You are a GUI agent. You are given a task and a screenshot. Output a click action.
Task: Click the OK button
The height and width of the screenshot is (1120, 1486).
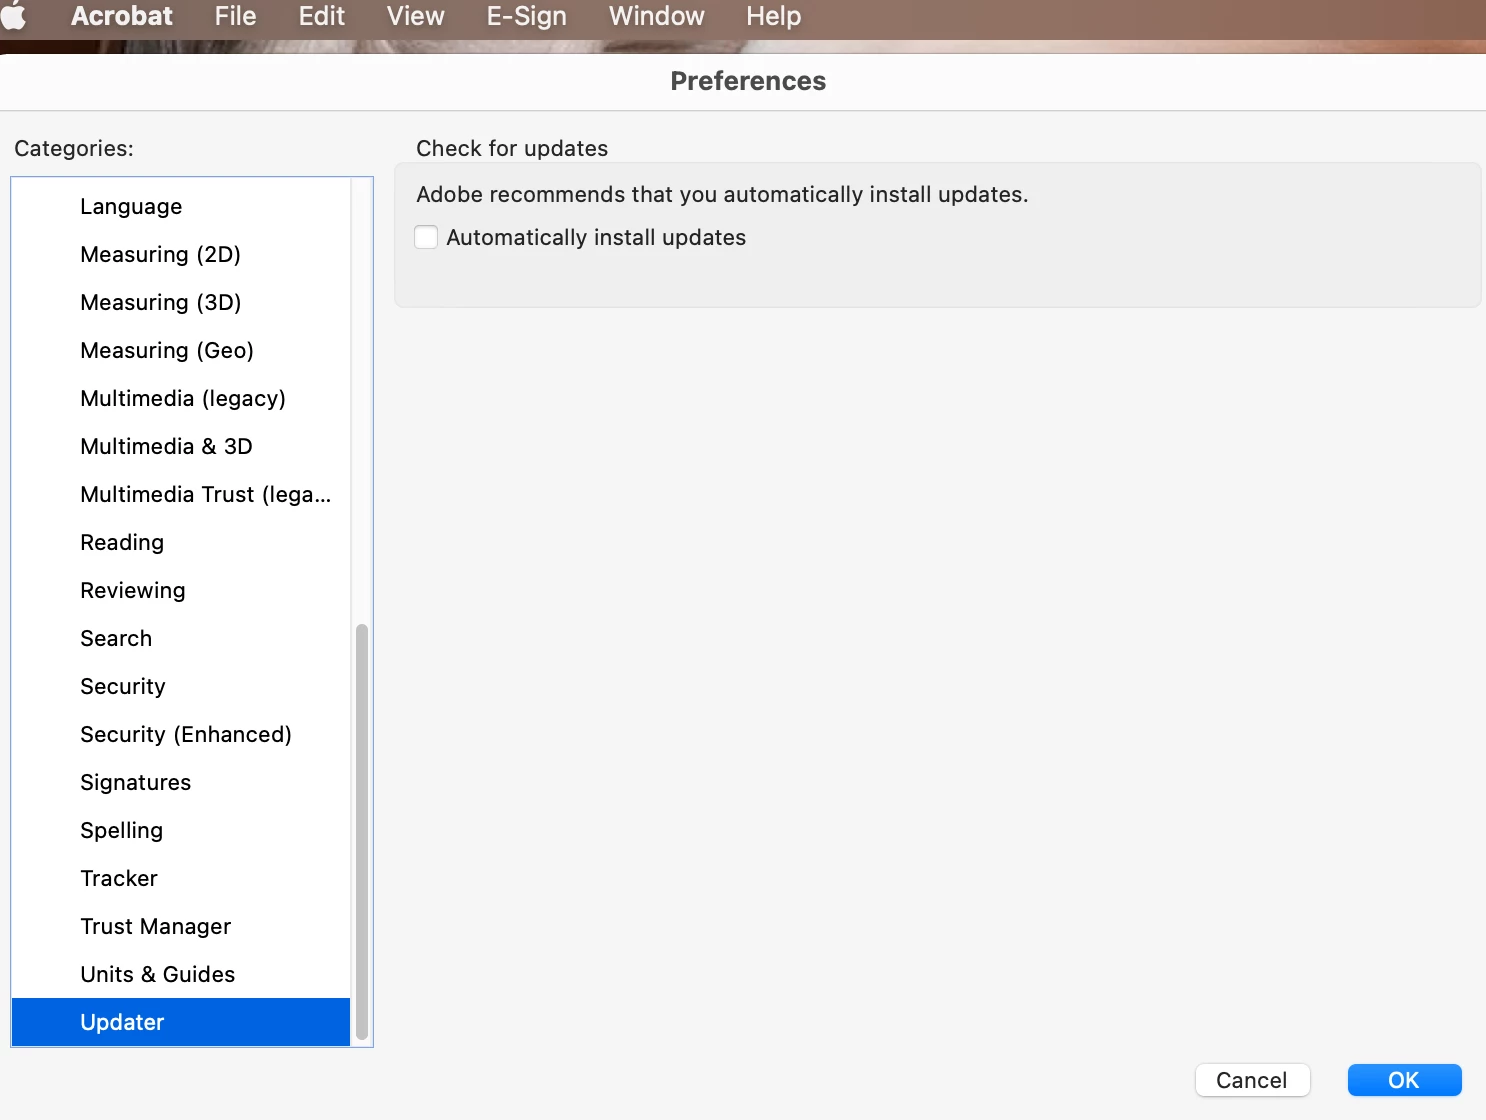coord(1404,1080)
